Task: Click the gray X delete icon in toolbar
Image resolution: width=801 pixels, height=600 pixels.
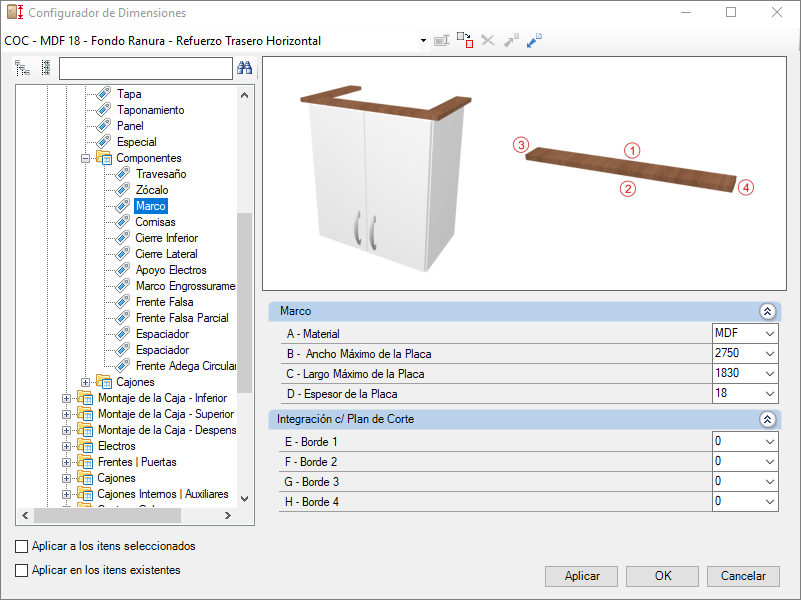Action: tap(488, 40)
